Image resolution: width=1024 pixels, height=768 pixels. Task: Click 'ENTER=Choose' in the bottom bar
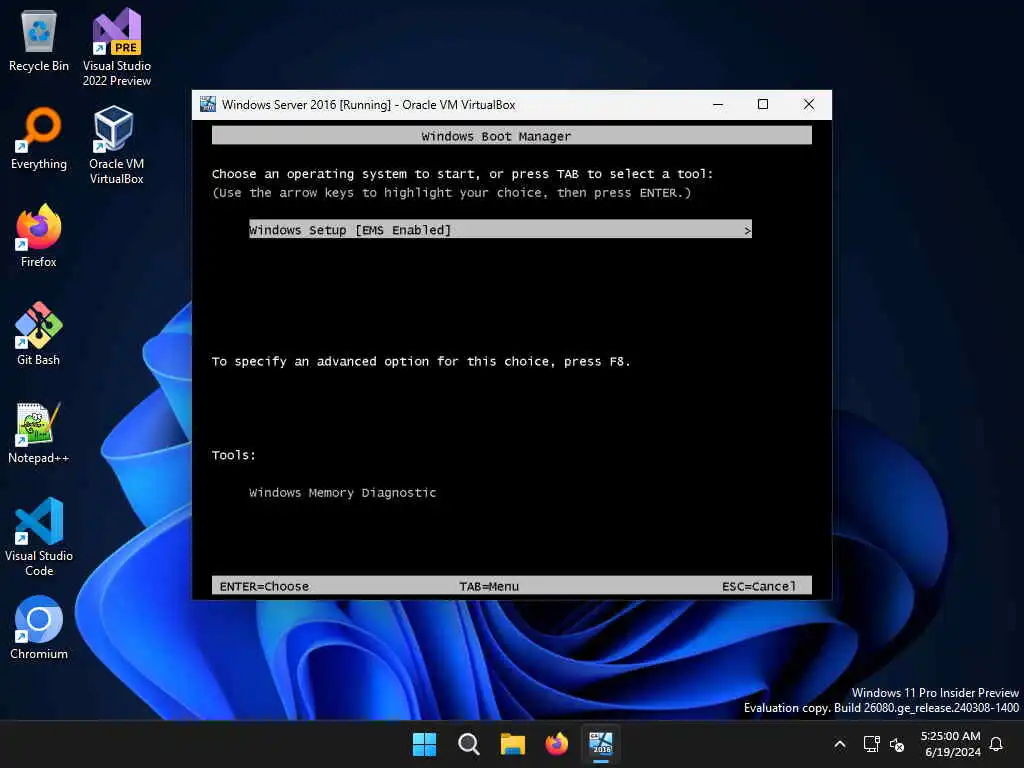(x=264, y=586)
